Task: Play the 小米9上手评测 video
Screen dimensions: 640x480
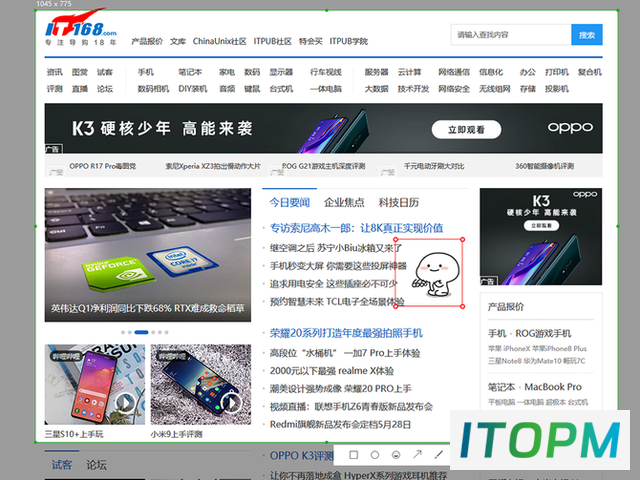Action: pyautogui.click(x=231, y=403)
